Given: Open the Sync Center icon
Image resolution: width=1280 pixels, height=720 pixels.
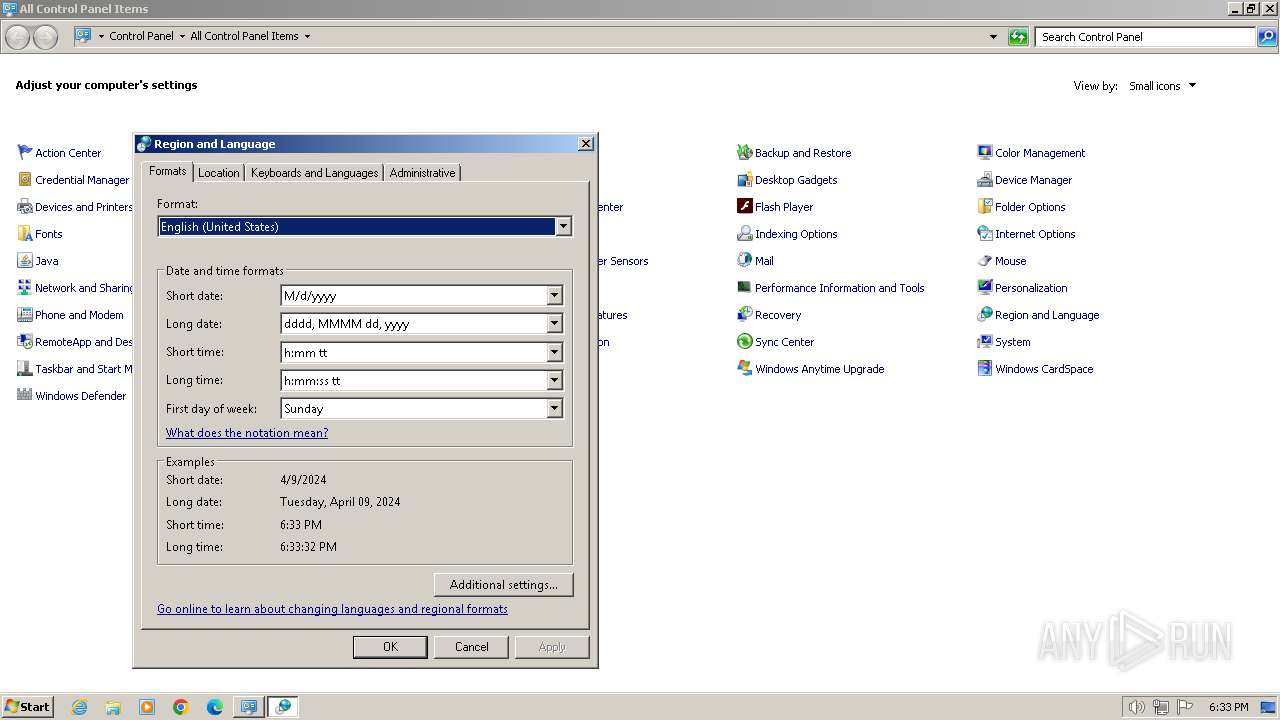Looking at the screenshot, I should [744, 342].
